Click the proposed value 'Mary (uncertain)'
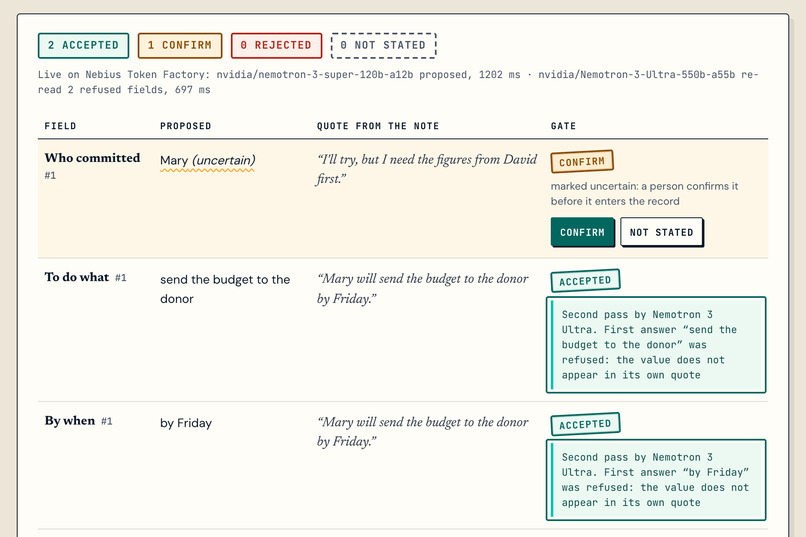Screen dimensions: 806x537 [x=208, y=160]
